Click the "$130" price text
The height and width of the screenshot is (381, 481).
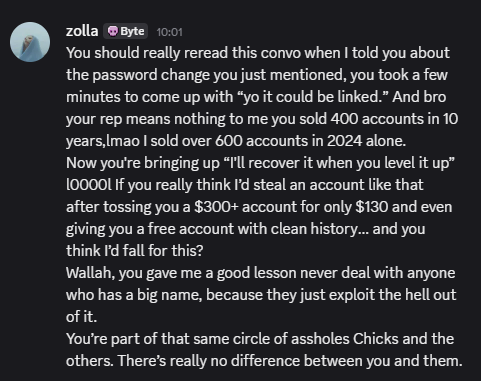[372, 207]
